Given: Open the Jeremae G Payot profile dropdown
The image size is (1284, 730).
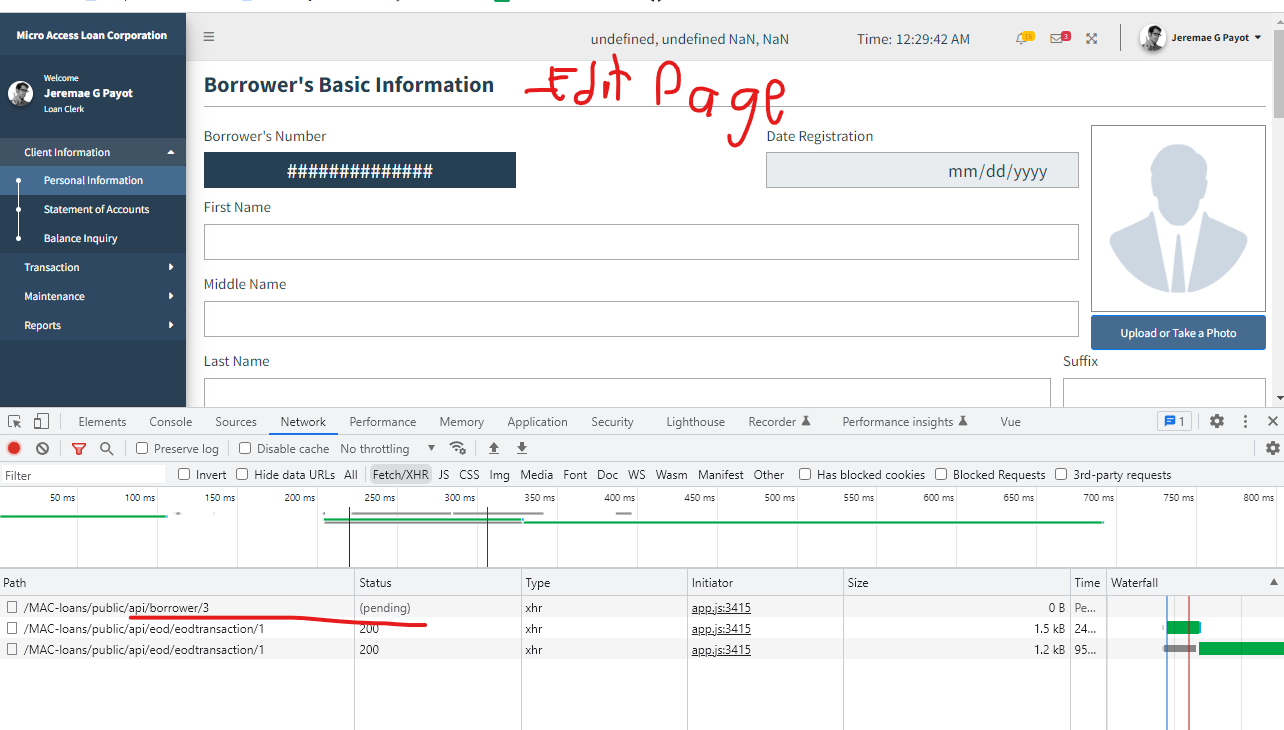Looking at the screenshot, I should [x=1205, y=38].
